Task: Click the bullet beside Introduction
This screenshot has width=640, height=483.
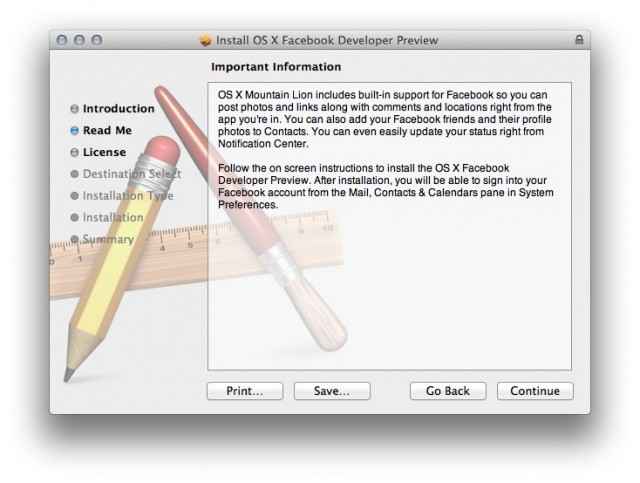Action: [74, 109]
